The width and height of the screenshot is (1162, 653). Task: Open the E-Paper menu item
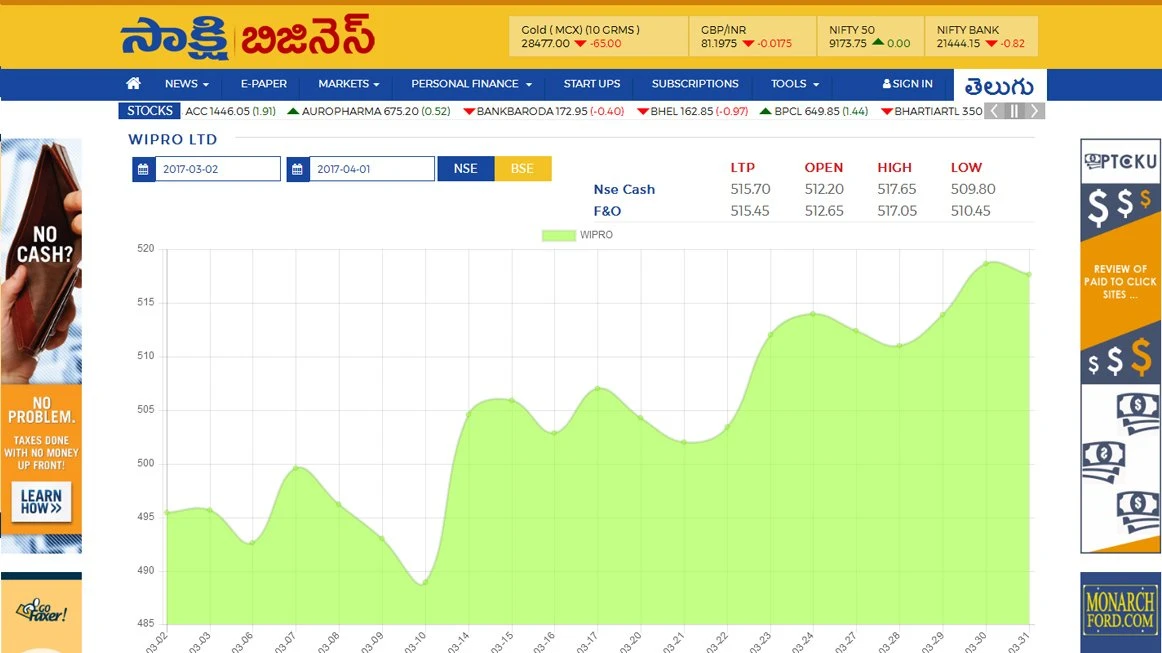[x=264, y=84]
